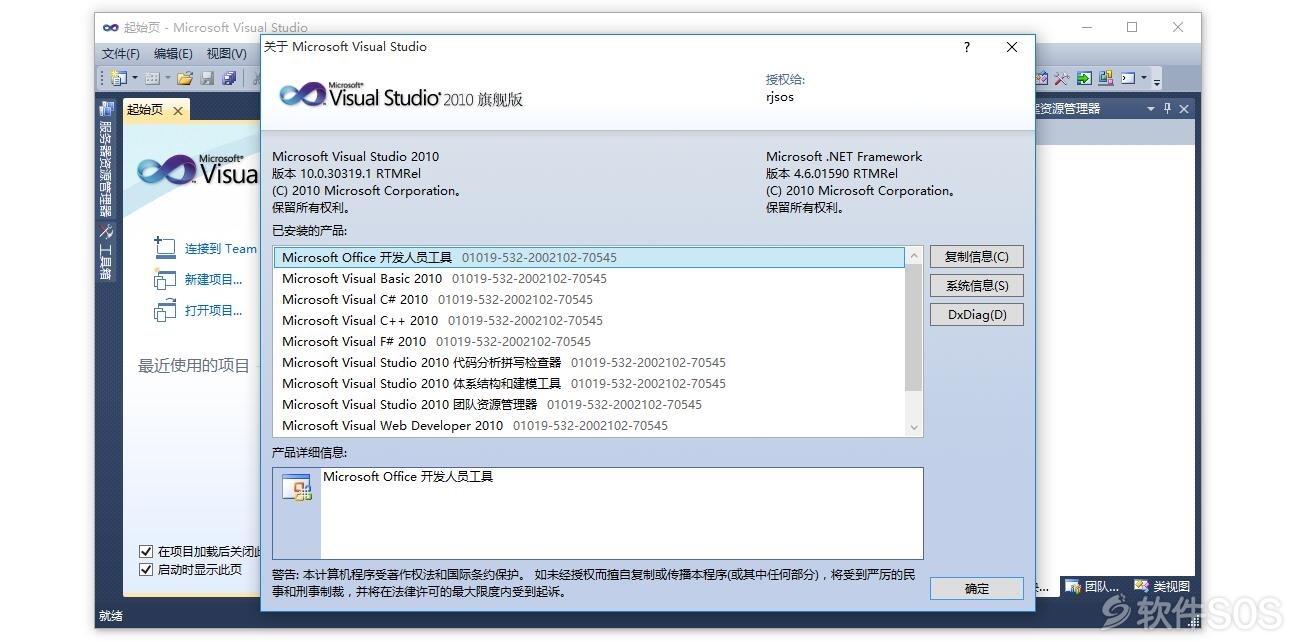The height and width of the screenshot is (642, 1301).
Task: Switch to the 团队 bottom panel tab
Action: tap(1092, 587)
